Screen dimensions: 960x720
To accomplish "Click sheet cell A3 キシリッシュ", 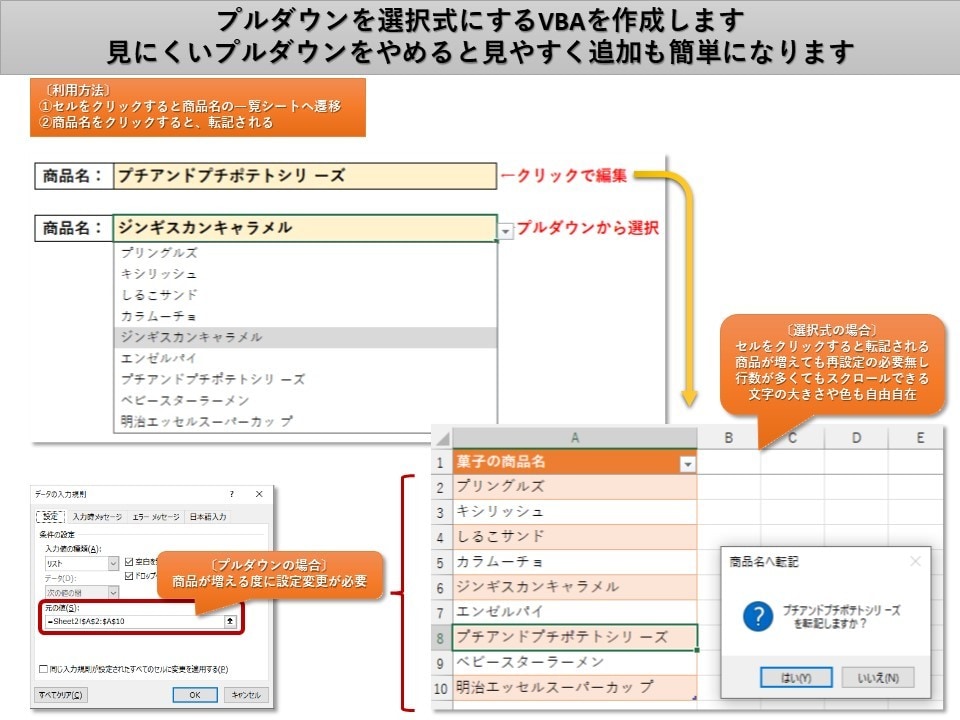I will click(x=574, y=512).
